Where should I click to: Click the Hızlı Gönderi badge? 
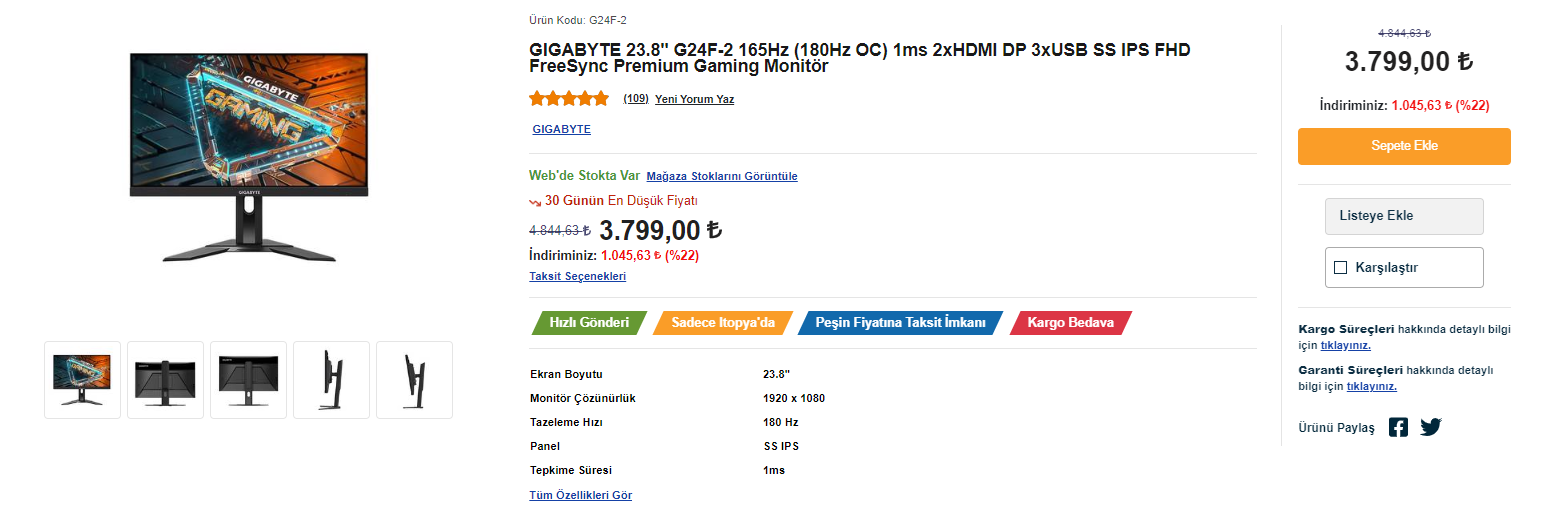coord(589,323)
